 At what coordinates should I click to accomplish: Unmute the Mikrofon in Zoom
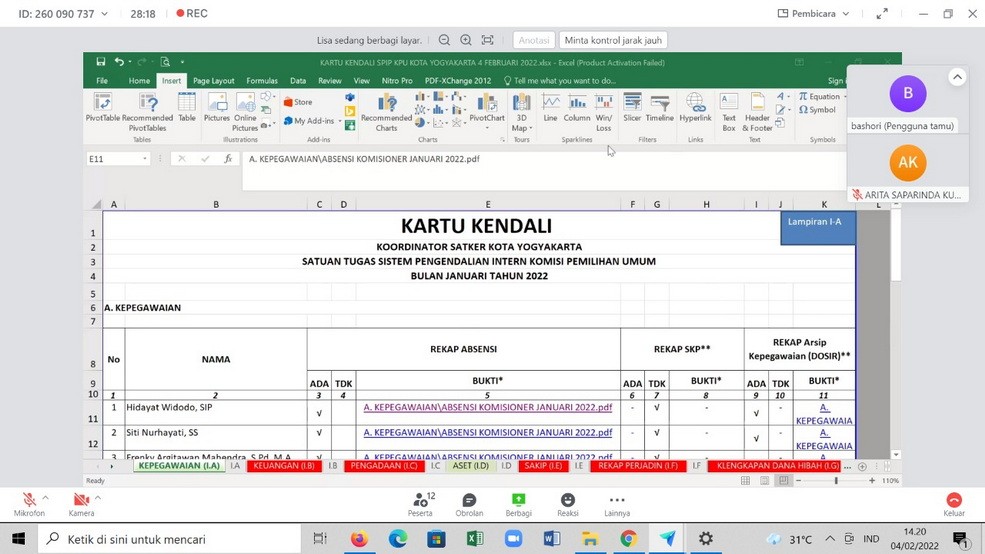[x=29, y=503]
